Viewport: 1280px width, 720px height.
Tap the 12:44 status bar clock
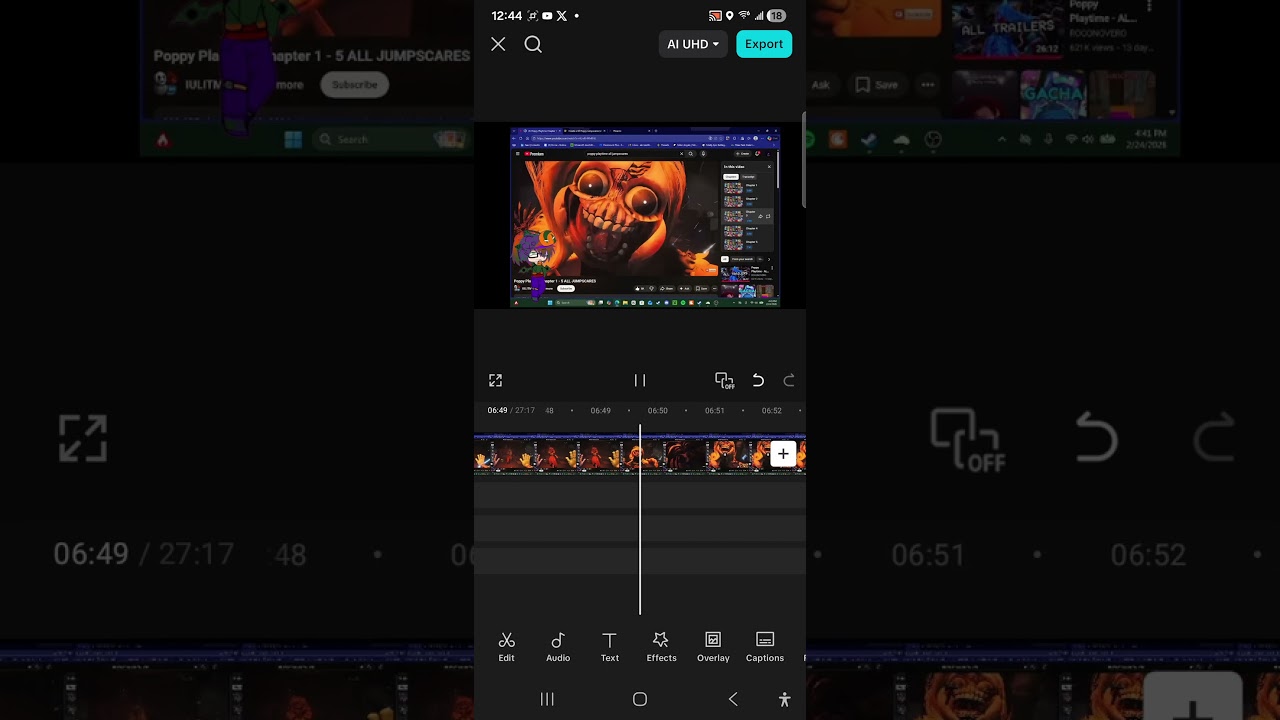tap(507, 16)
